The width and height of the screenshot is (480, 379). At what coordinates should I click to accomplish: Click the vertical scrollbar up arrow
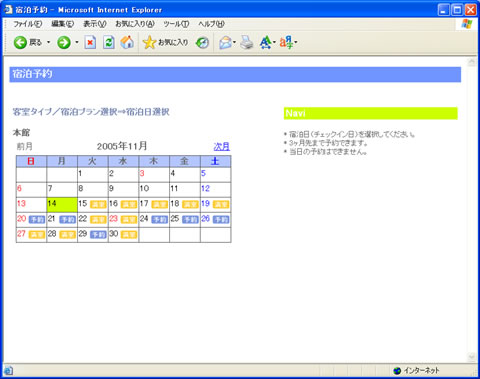pos(472,62)
